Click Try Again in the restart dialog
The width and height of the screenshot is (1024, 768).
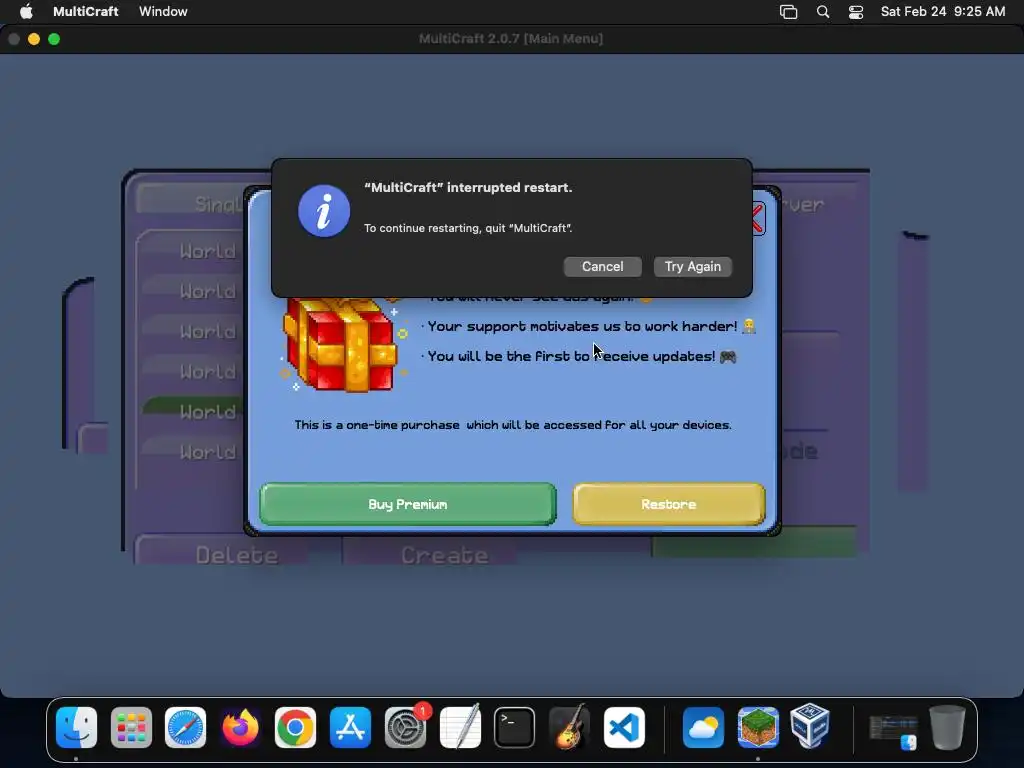[x=692, y=266]
